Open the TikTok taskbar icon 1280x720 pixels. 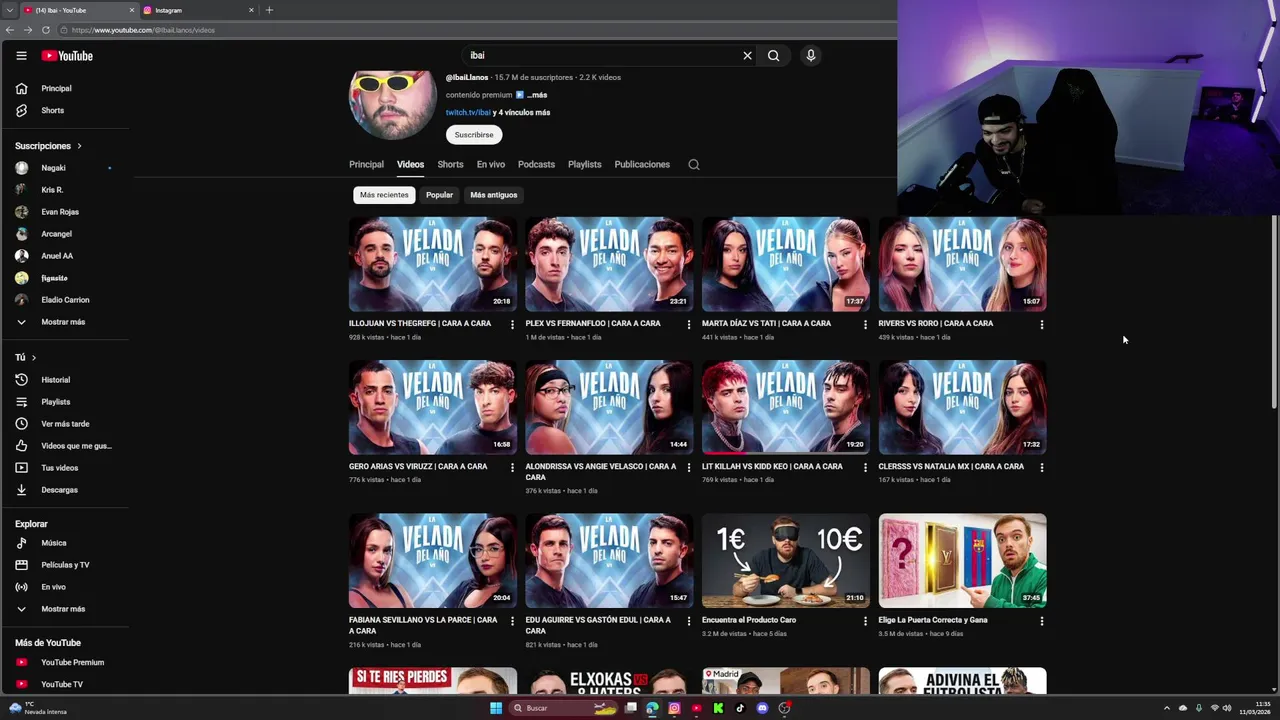740,708
